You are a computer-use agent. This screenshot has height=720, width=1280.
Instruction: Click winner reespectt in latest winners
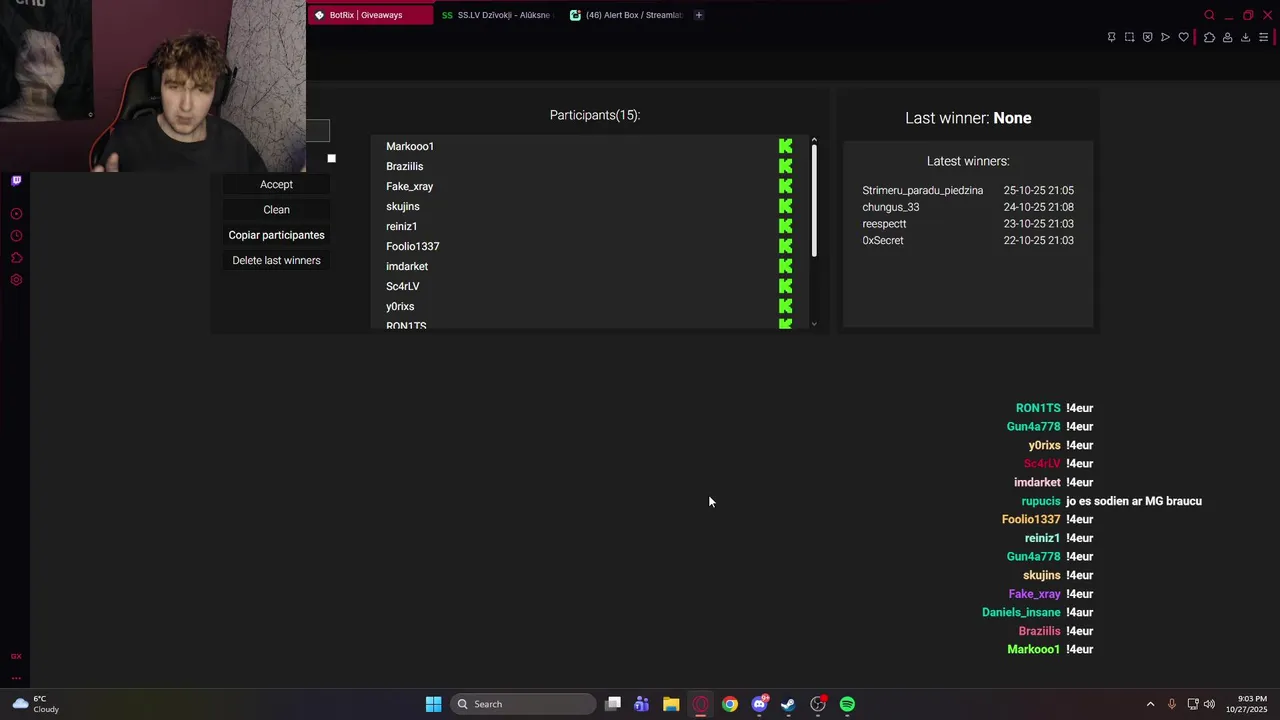click(x=884, y=224)
